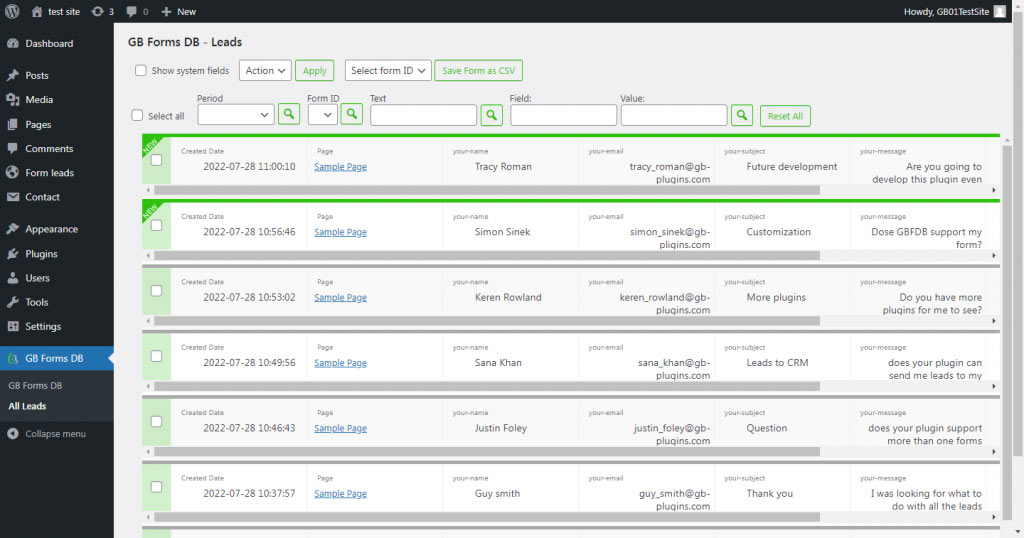Click the Reset All button
This screenshot has width=1024, height=538.
[x=785, y=116]
